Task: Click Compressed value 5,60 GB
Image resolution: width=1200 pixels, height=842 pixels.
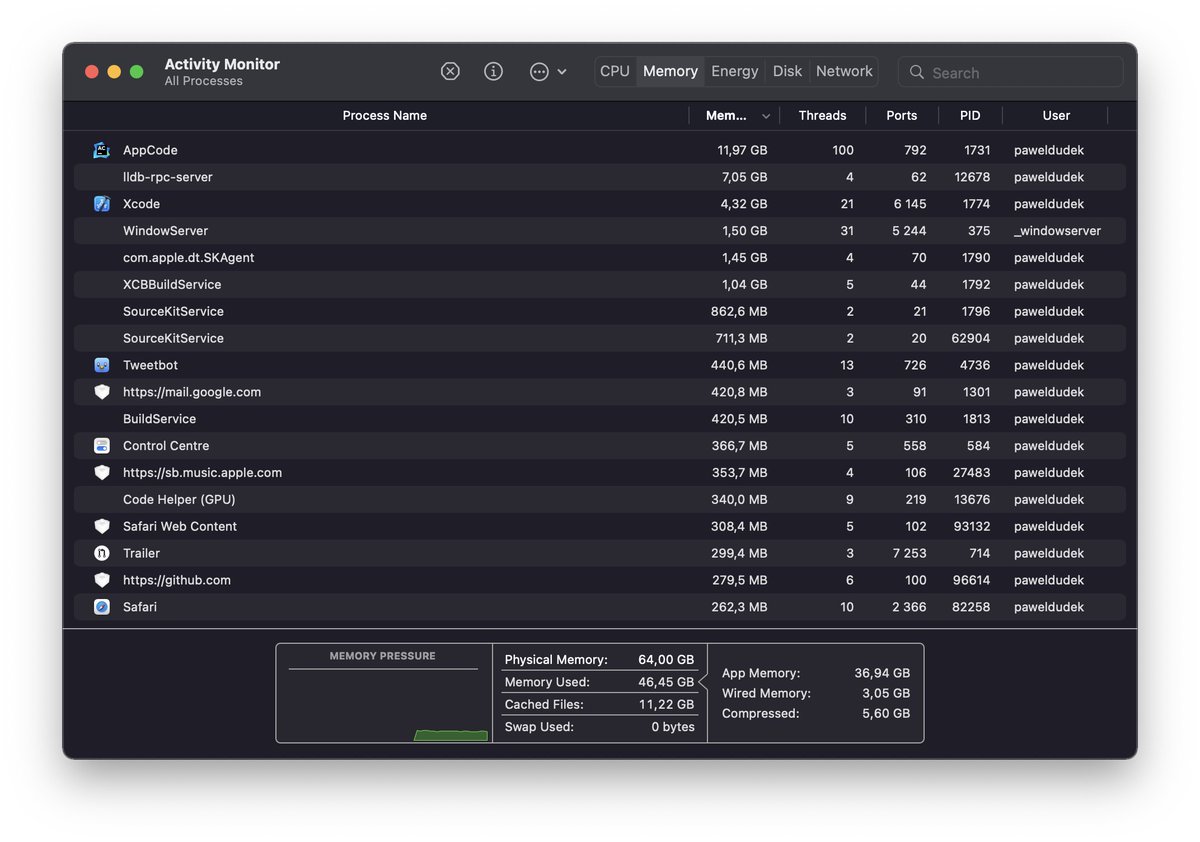Action: point(886,713)
